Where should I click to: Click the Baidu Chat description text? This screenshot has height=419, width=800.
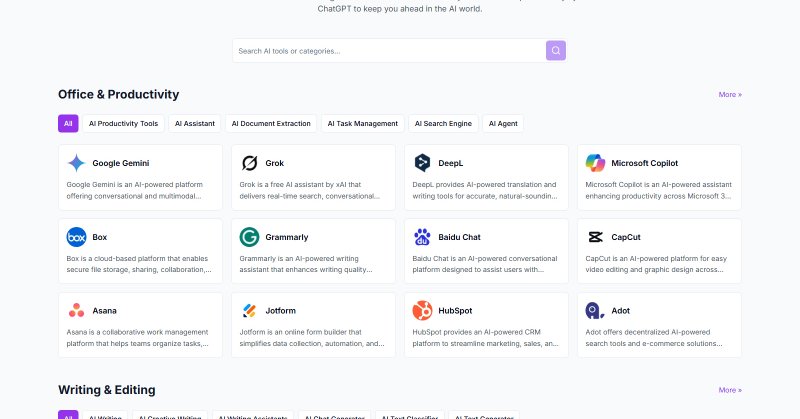click(x=485, y=264)
